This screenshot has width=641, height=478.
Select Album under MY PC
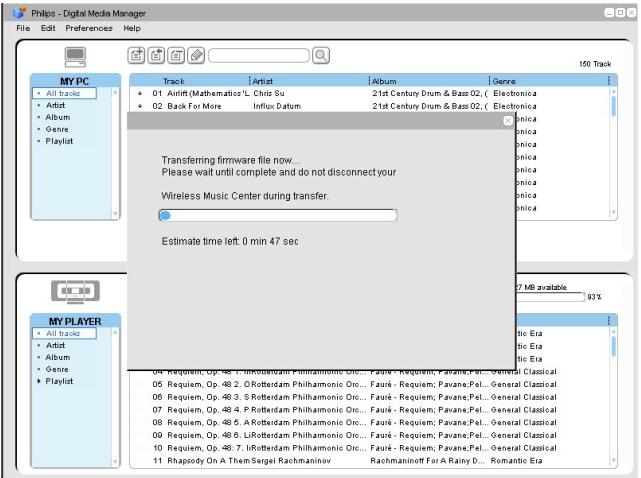(58, 117)
